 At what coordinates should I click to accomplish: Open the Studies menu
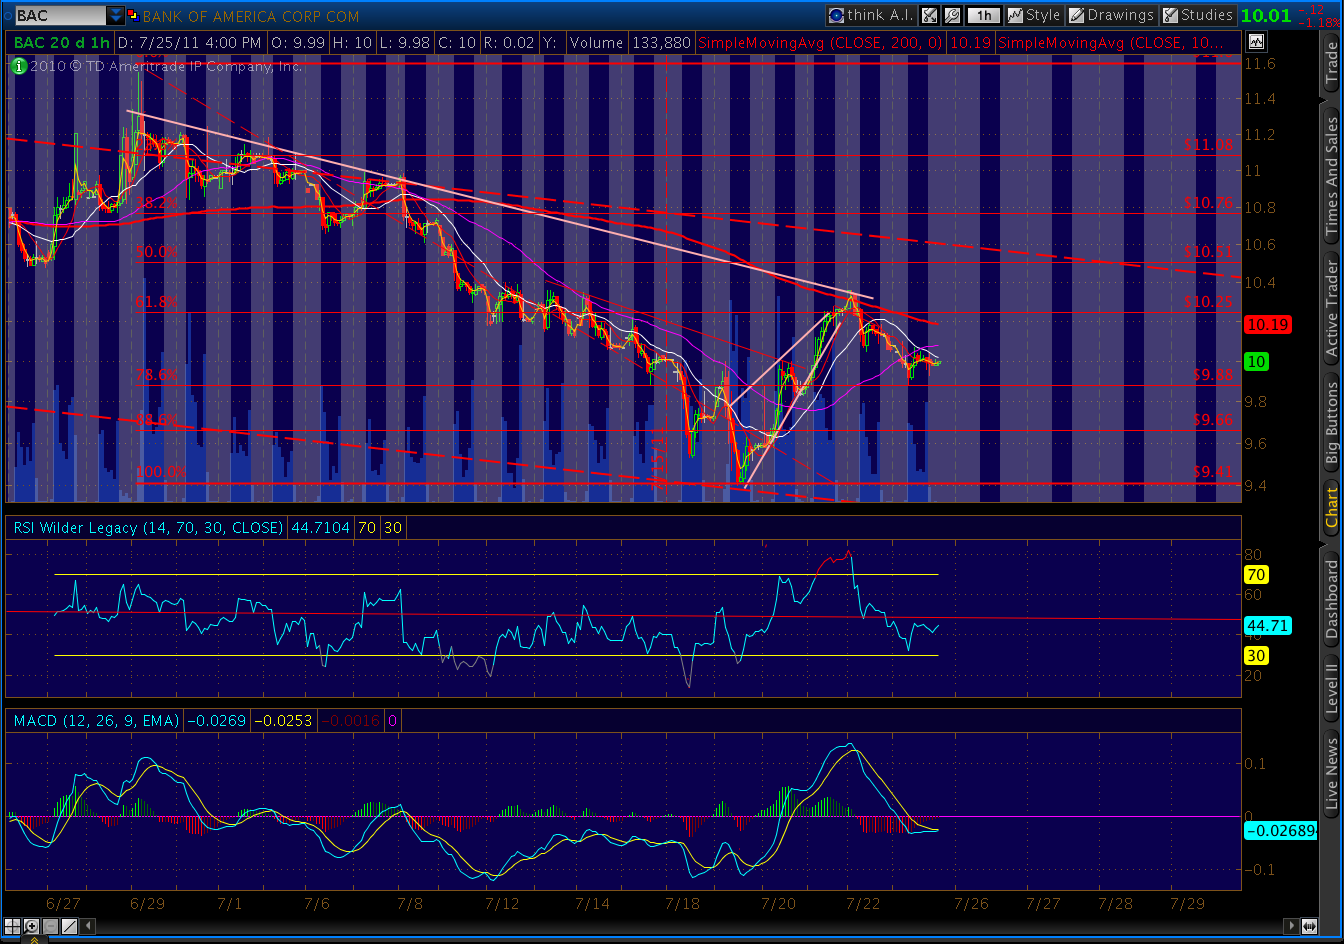pyautogui.click(x=1197, y=15)
